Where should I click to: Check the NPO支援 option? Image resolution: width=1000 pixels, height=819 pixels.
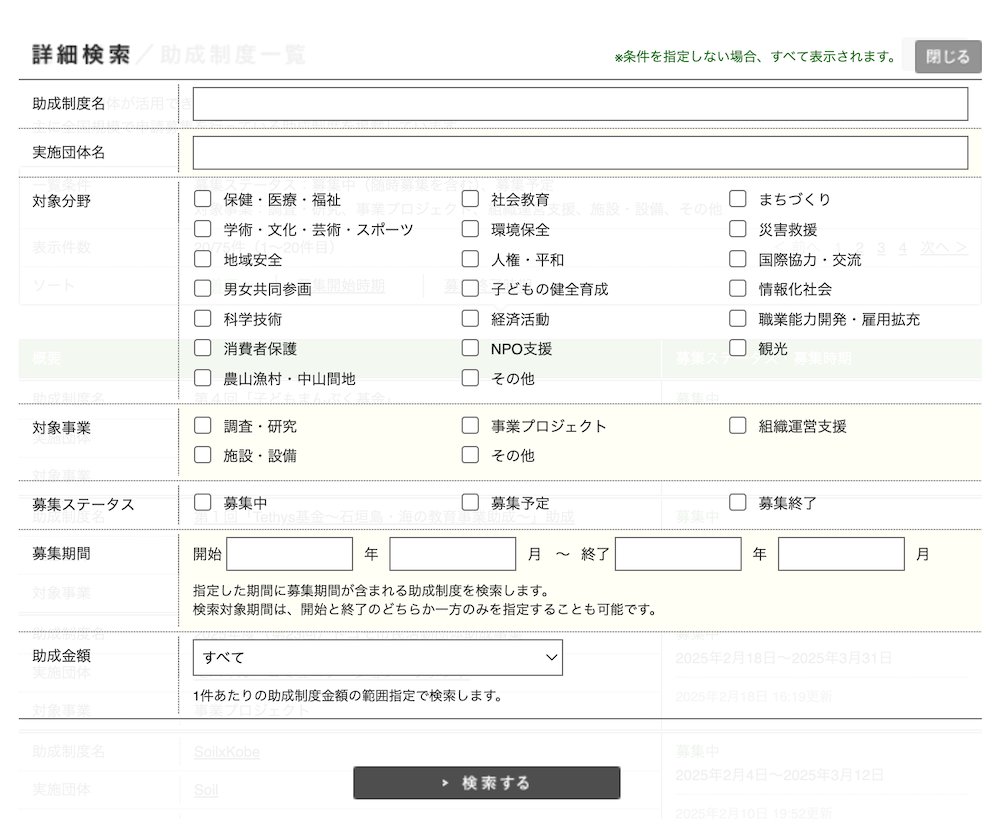click(470, 348)
